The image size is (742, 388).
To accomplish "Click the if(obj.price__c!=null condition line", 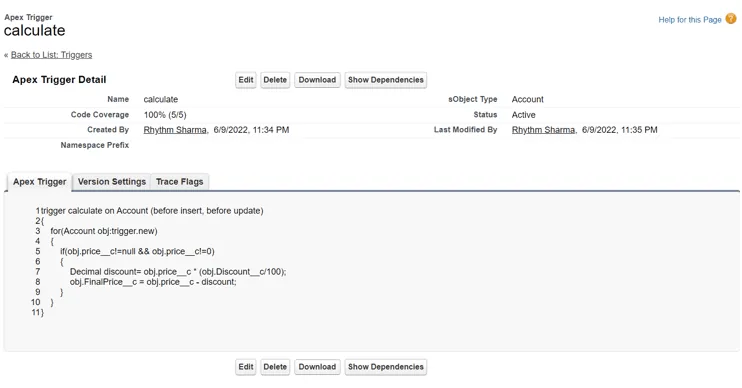I will pos(137,252).
